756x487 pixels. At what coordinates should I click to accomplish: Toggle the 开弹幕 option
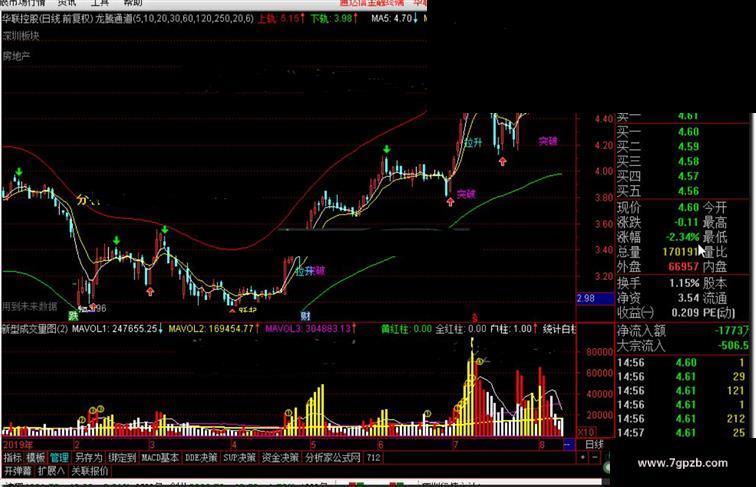click(17, 471)
